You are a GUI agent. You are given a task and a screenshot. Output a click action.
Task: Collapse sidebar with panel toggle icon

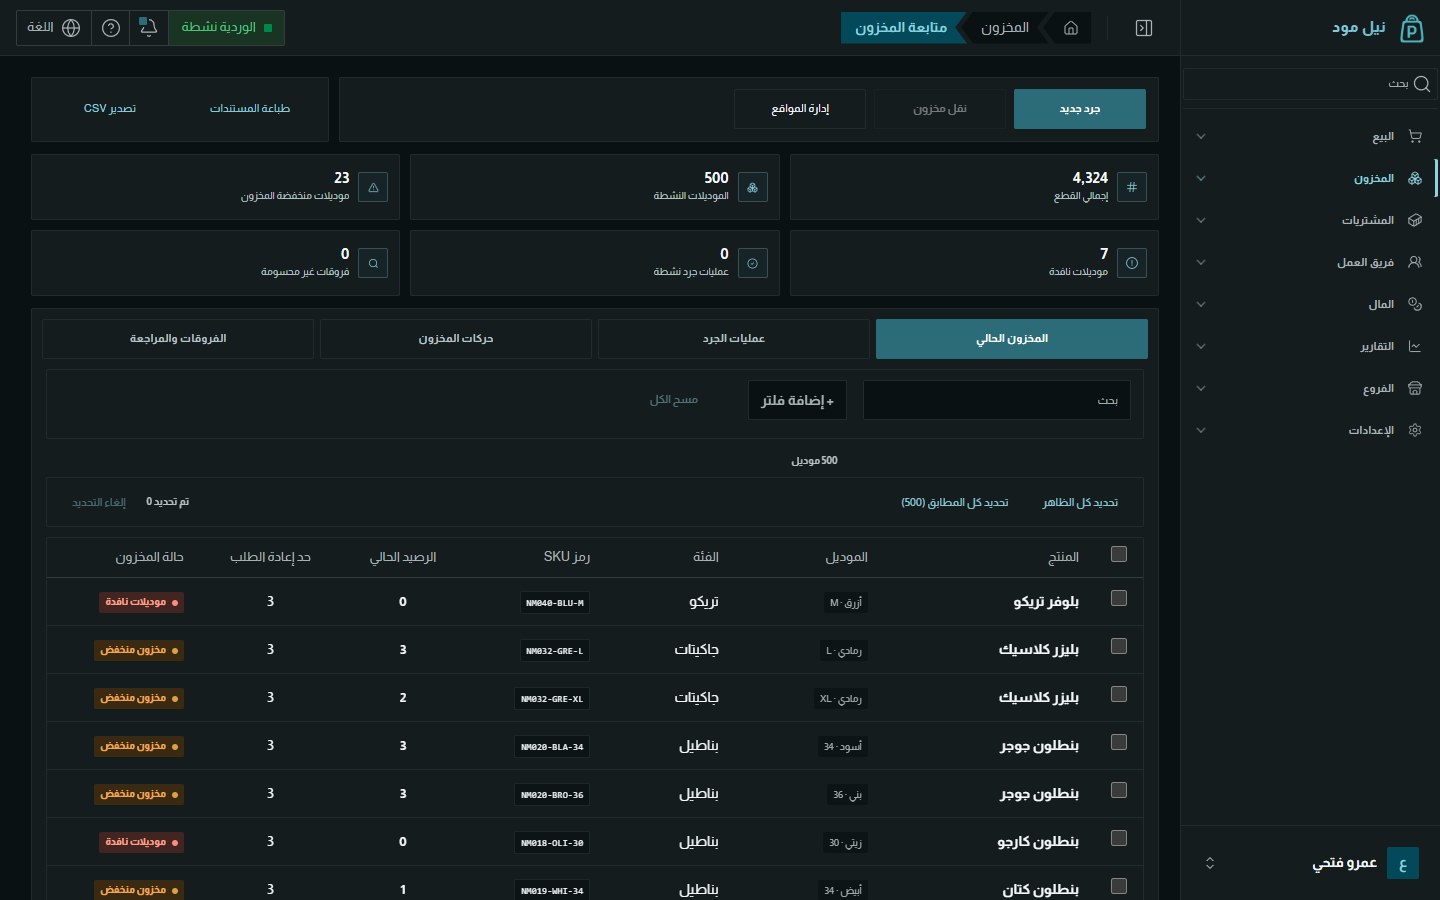tap(1144, 28)
